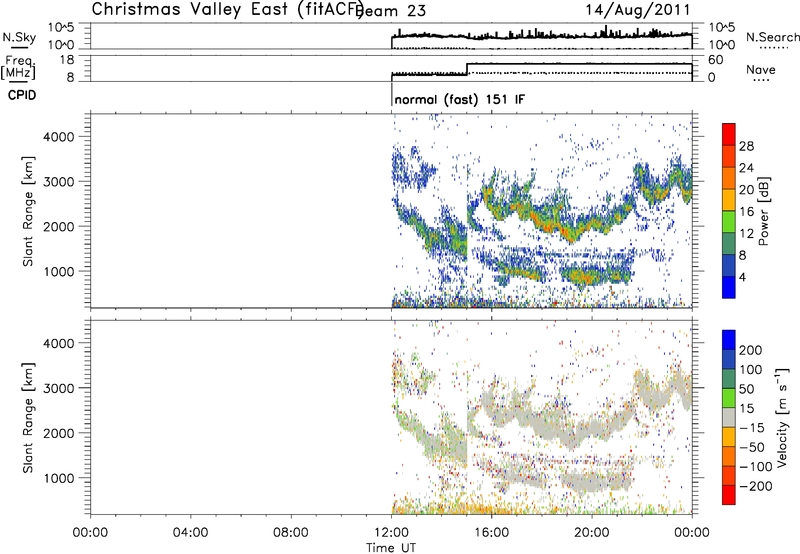Screen dimensions: 800x554
Task: Click the 'CPID' label
Action: click(x=22, y=95)
